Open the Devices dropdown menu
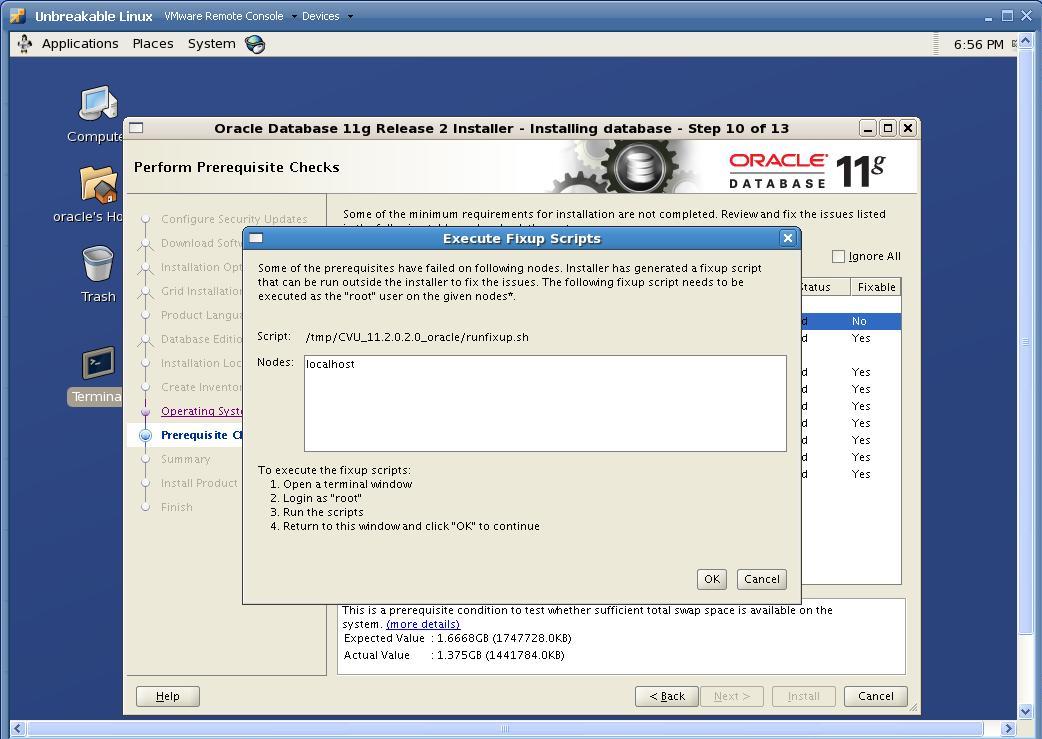The image size is (1042, 739). tap(328, 16)
